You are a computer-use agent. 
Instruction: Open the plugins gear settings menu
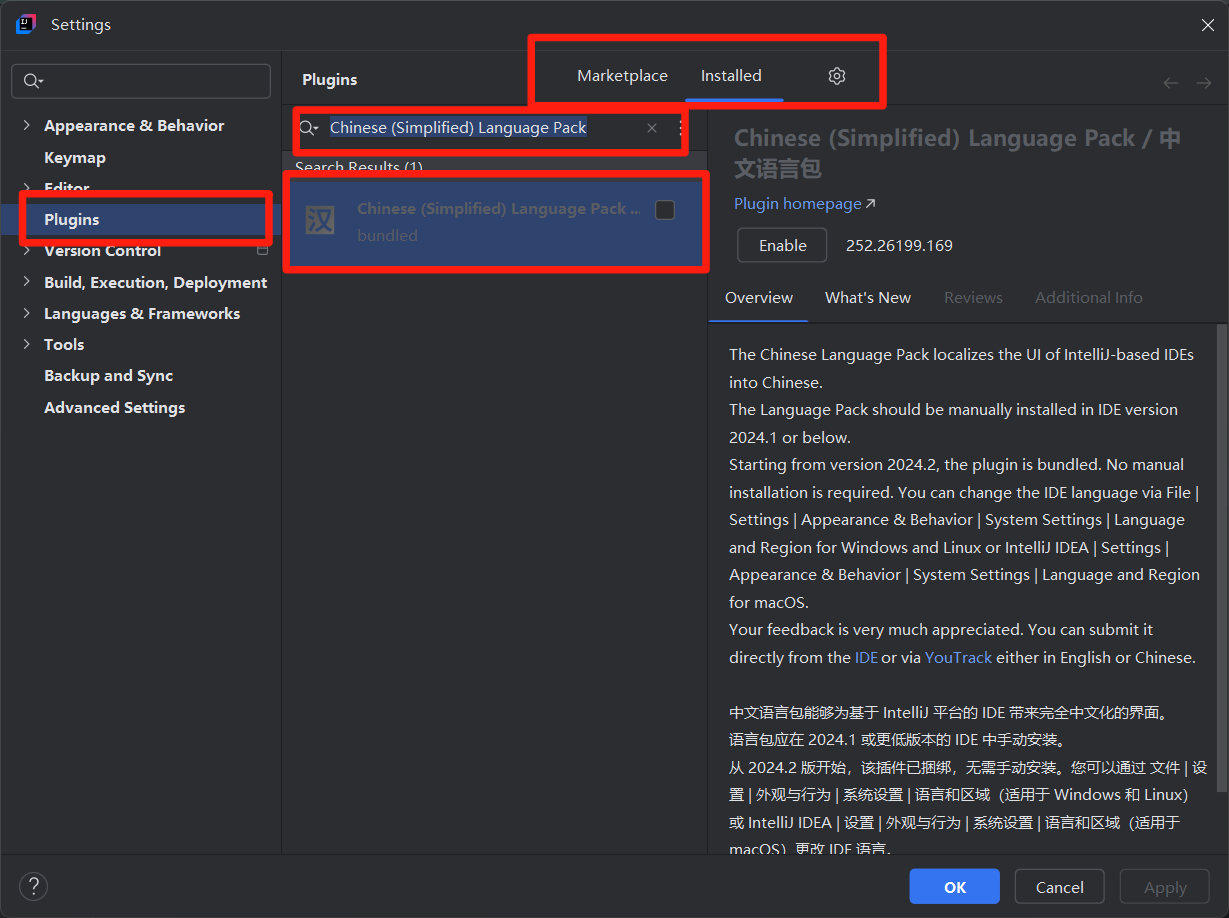click(x=837, y=76)
